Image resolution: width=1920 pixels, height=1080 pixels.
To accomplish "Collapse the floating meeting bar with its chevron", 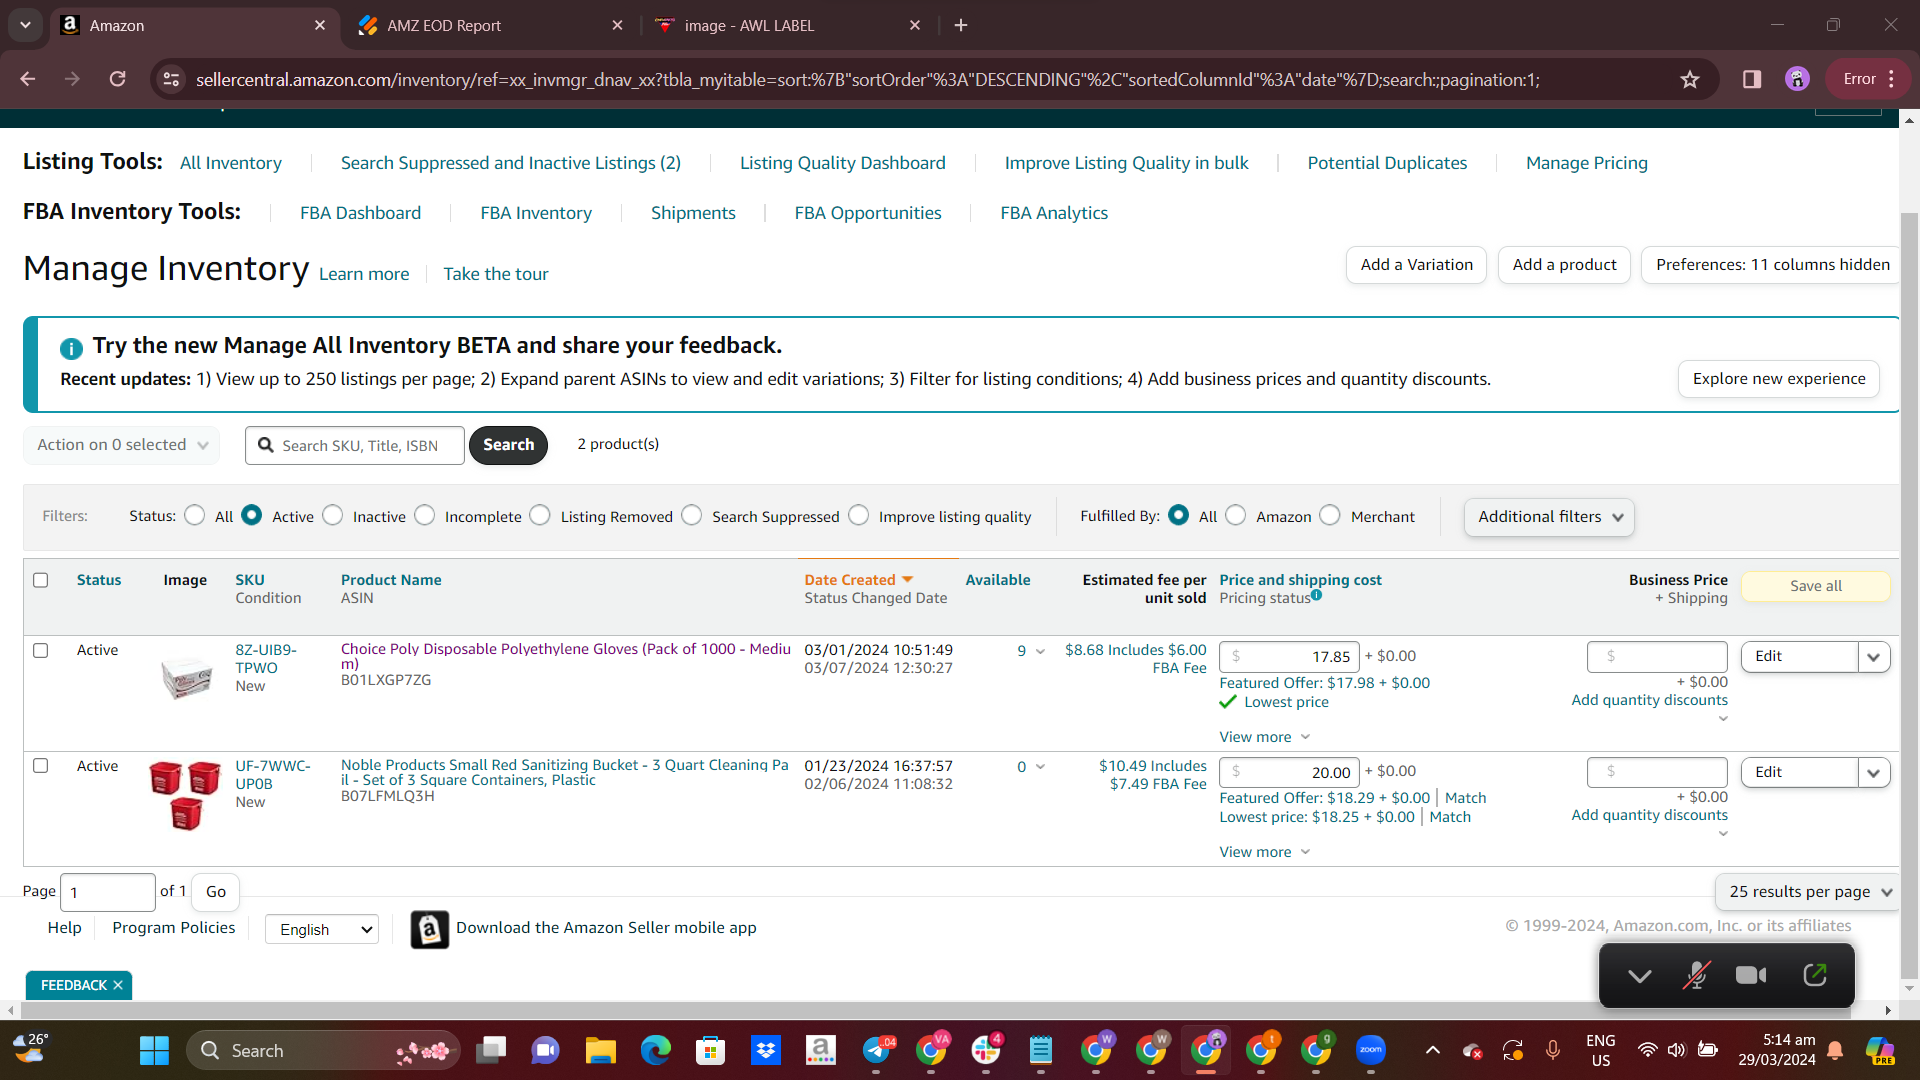I will pyautogui.click(x=1640, y=976).
